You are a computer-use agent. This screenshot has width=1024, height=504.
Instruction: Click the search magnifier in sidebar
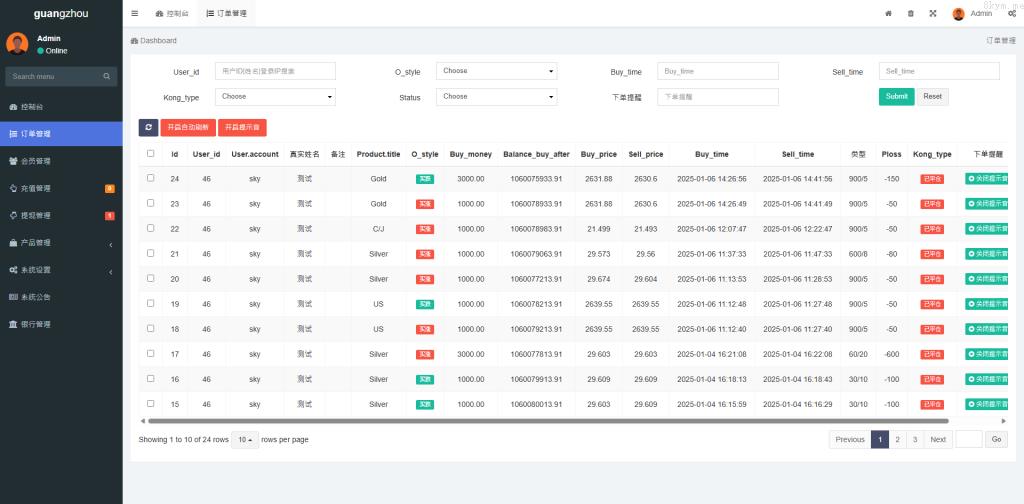[107, 76]
